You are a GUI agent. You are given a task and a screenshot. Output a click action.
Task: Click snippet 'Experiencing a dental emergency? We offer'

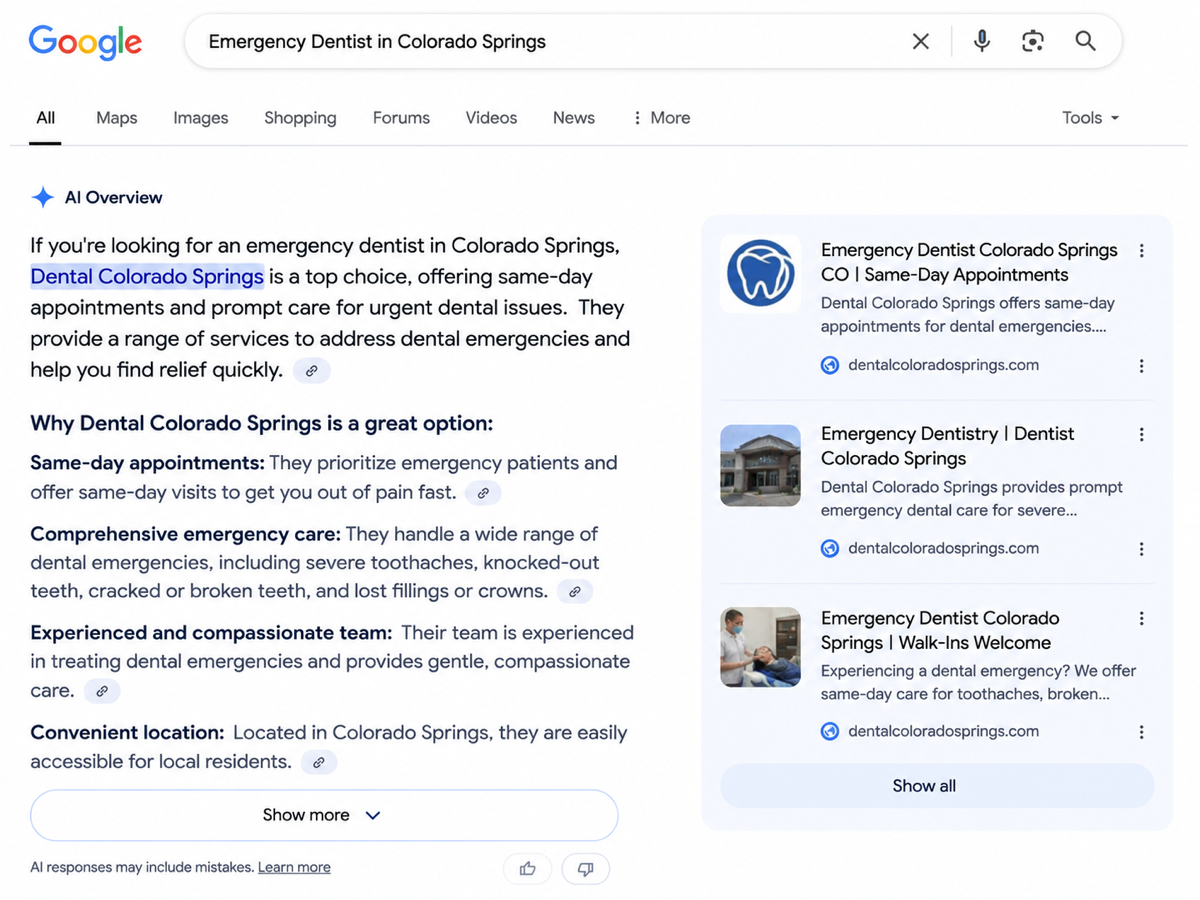979,671
